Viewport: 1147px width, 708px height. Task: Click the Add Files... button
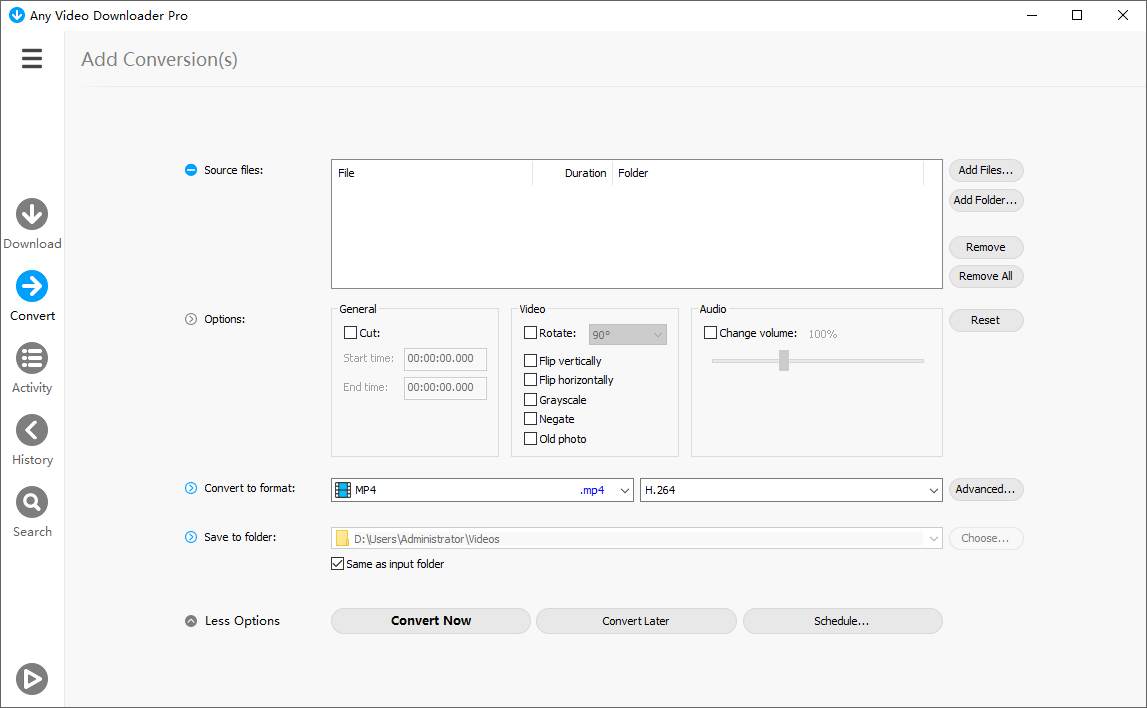[985, 170]
